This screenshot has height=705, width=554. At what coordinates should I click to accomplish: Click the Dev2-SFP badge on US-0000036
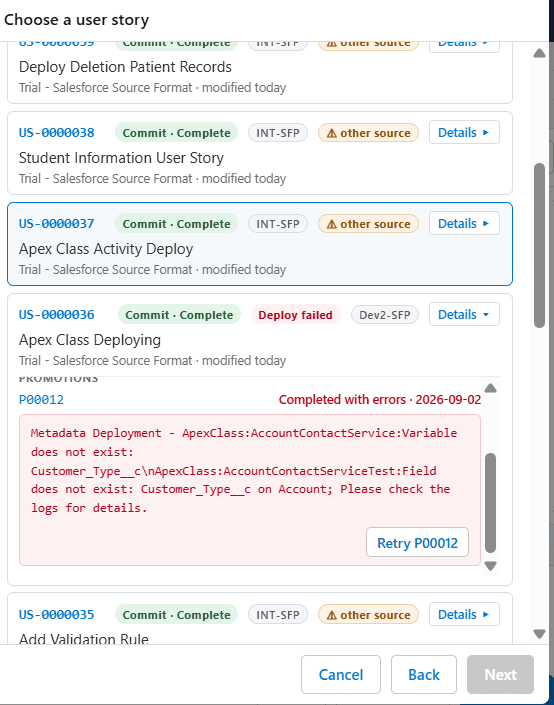384,315
